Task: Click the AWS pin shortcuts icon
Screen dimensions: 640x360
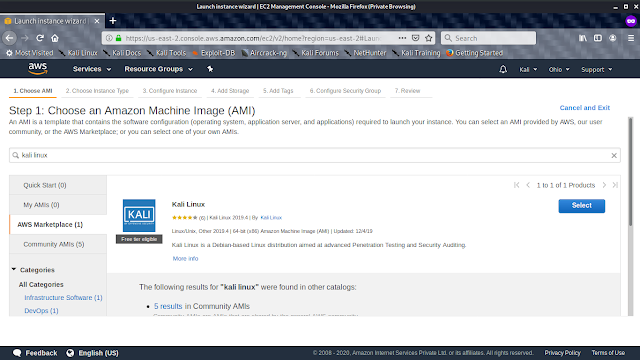Action: point(210,69)
